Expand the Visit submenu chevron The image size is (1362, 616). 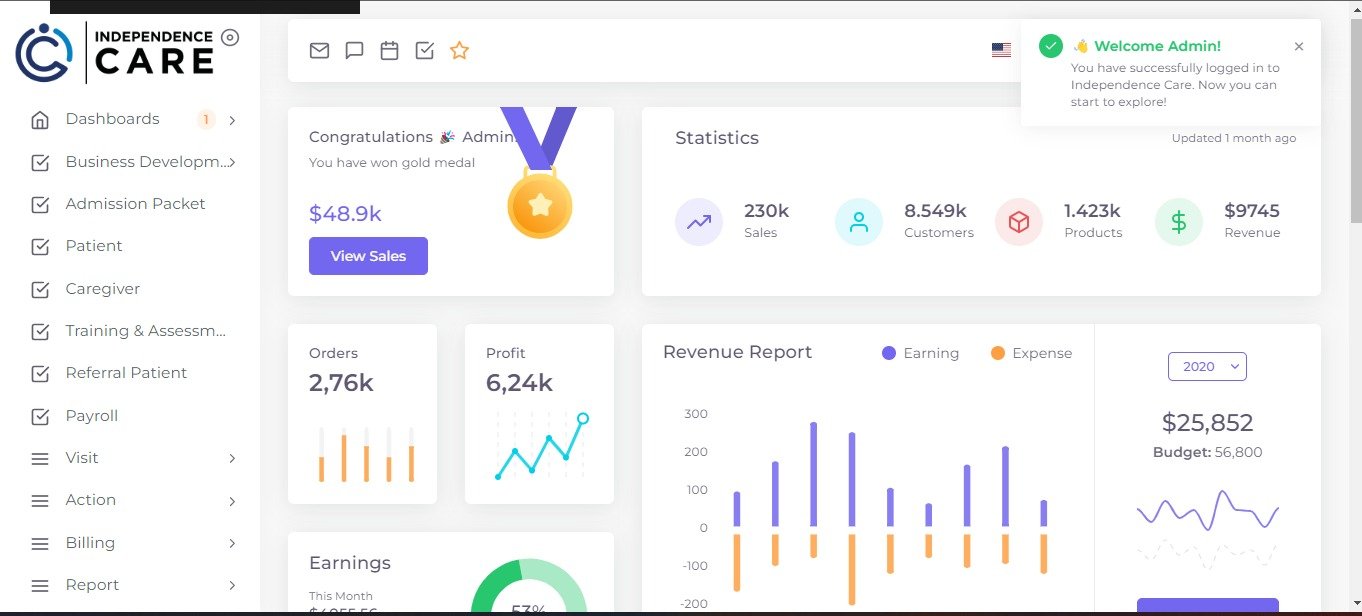coord(232,458)
